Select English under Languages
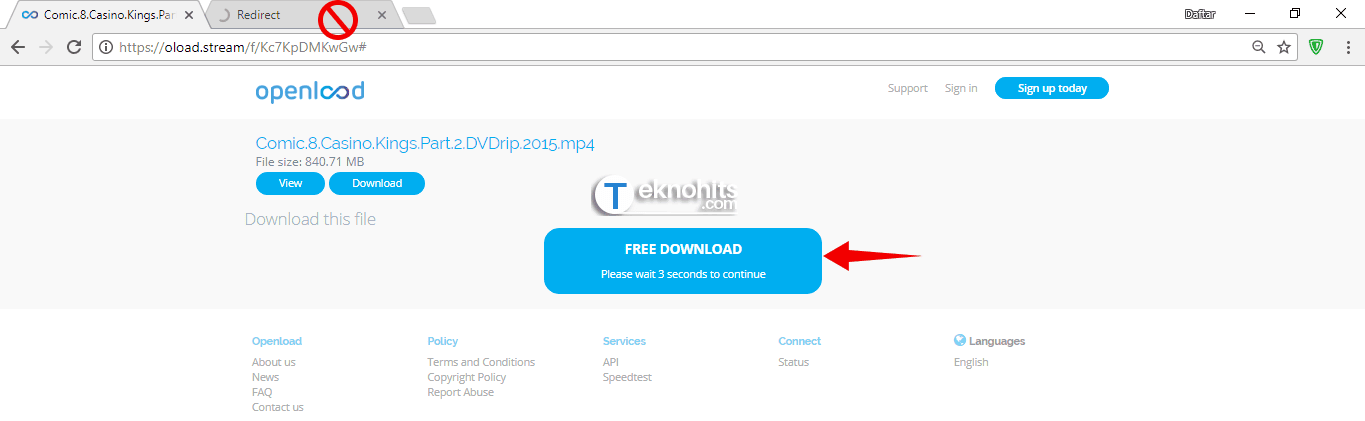1365x421 pixels. [971, 362]
